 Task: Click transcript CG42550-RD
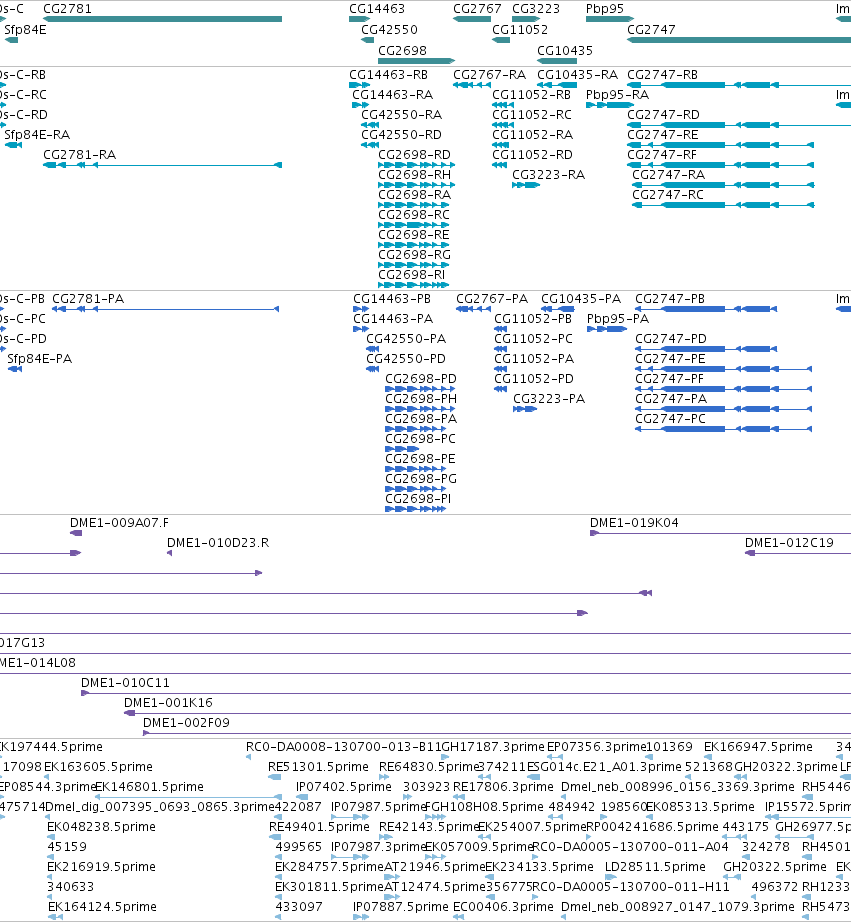tap(401, 135)
